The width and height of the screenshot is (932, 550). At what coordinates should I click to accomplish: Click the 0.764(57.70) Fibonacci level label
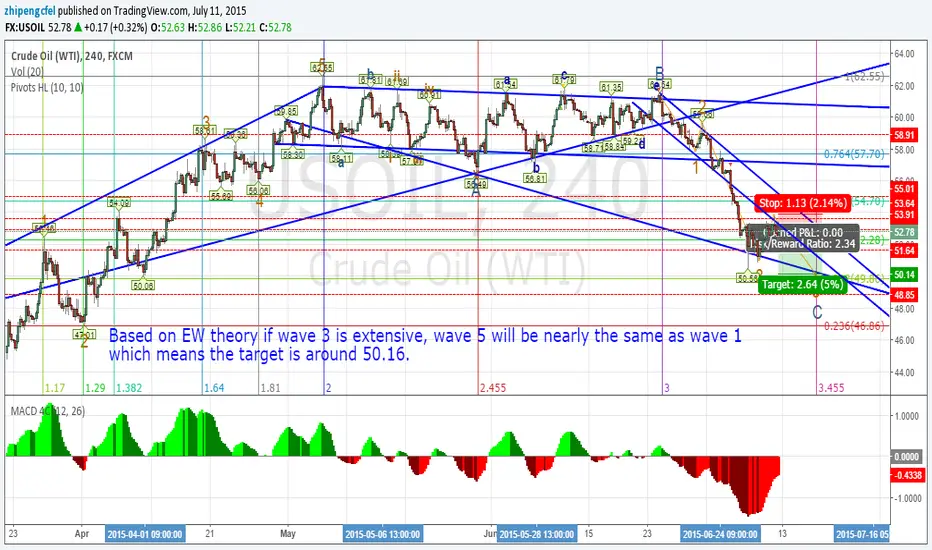(854, 154)
